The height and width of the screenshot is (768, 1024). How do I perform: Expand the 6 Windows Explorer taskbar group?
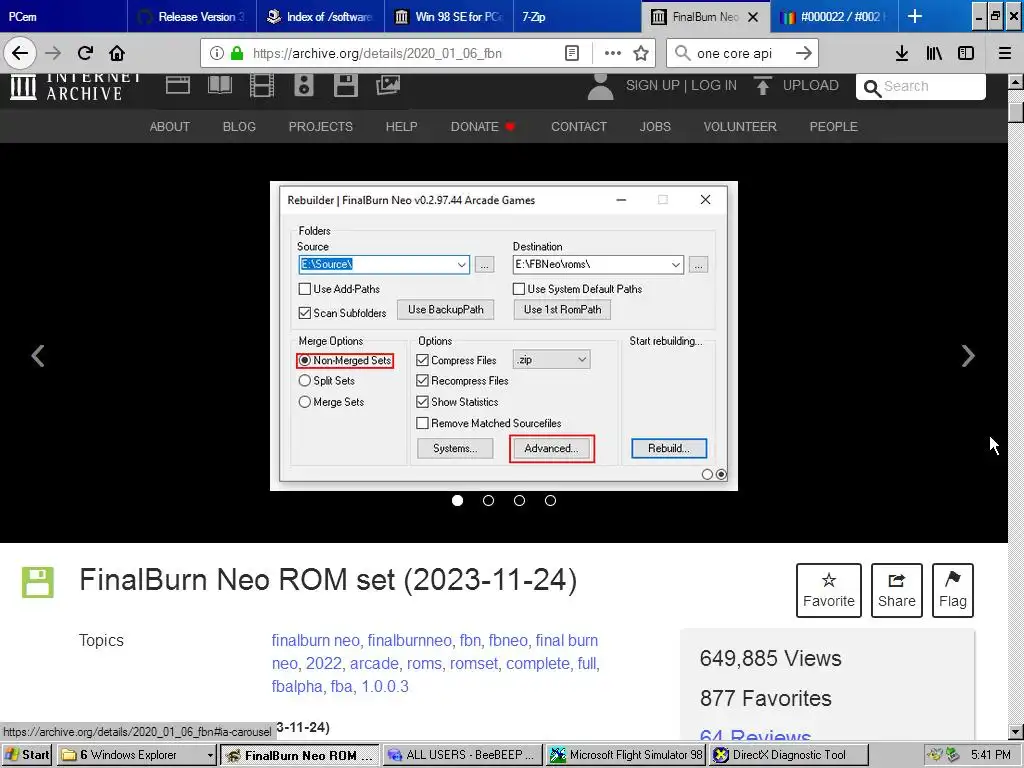[x=136, y=755]
